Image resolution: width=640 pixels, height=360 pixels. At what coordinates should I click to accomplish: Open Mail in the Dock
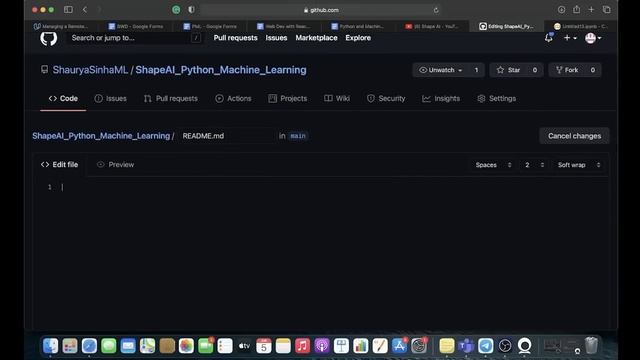click(128, 346)
